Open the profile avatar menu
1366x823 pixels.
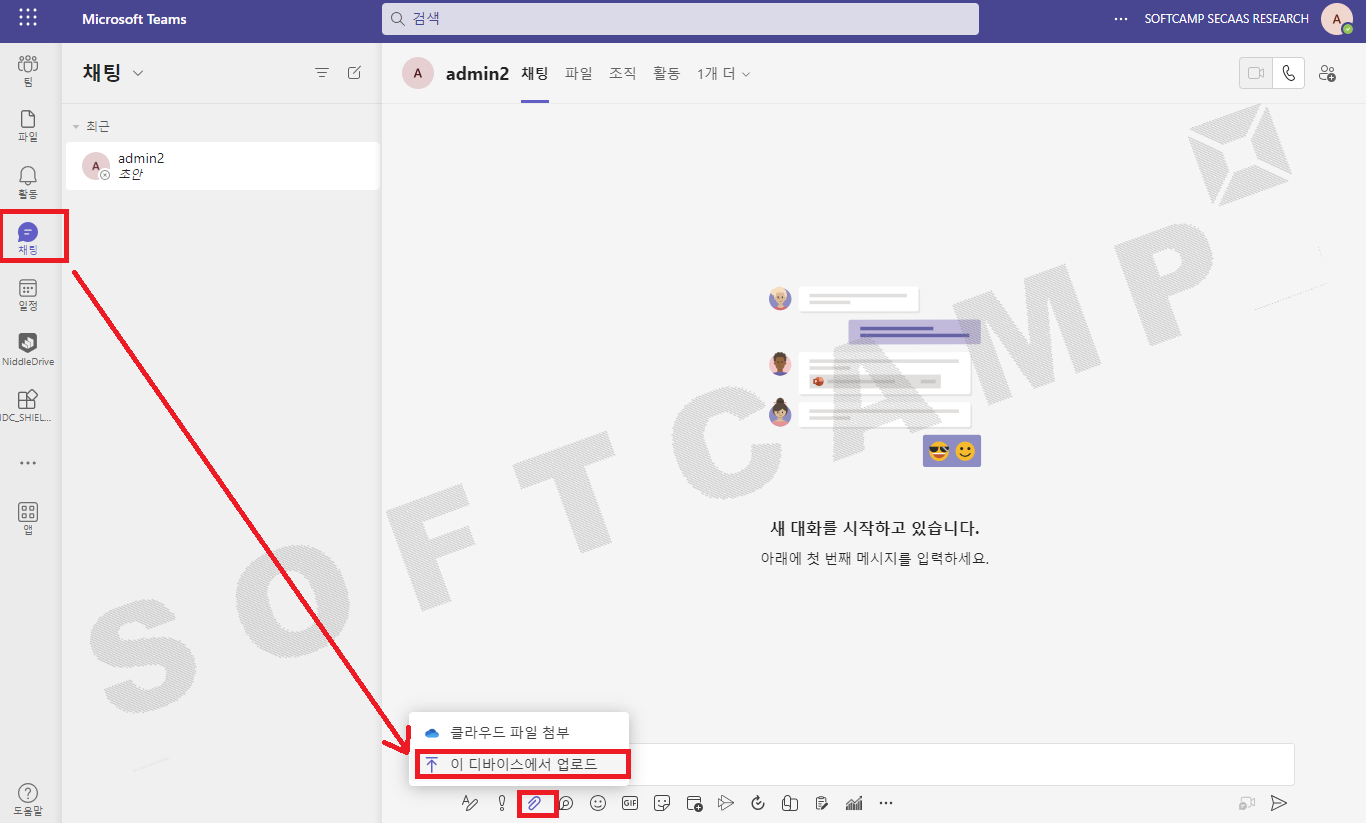[1337, 19]
